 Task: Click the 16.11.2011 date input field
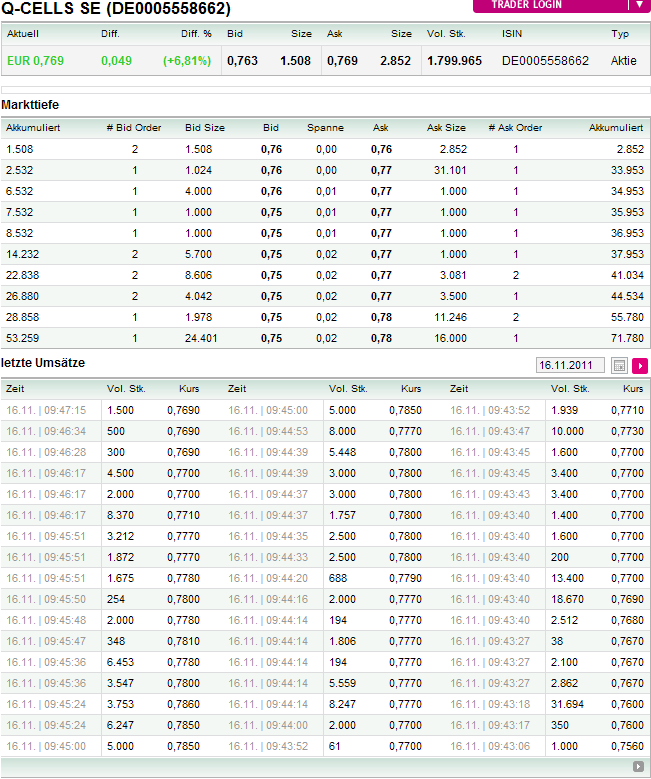point(570,366)
